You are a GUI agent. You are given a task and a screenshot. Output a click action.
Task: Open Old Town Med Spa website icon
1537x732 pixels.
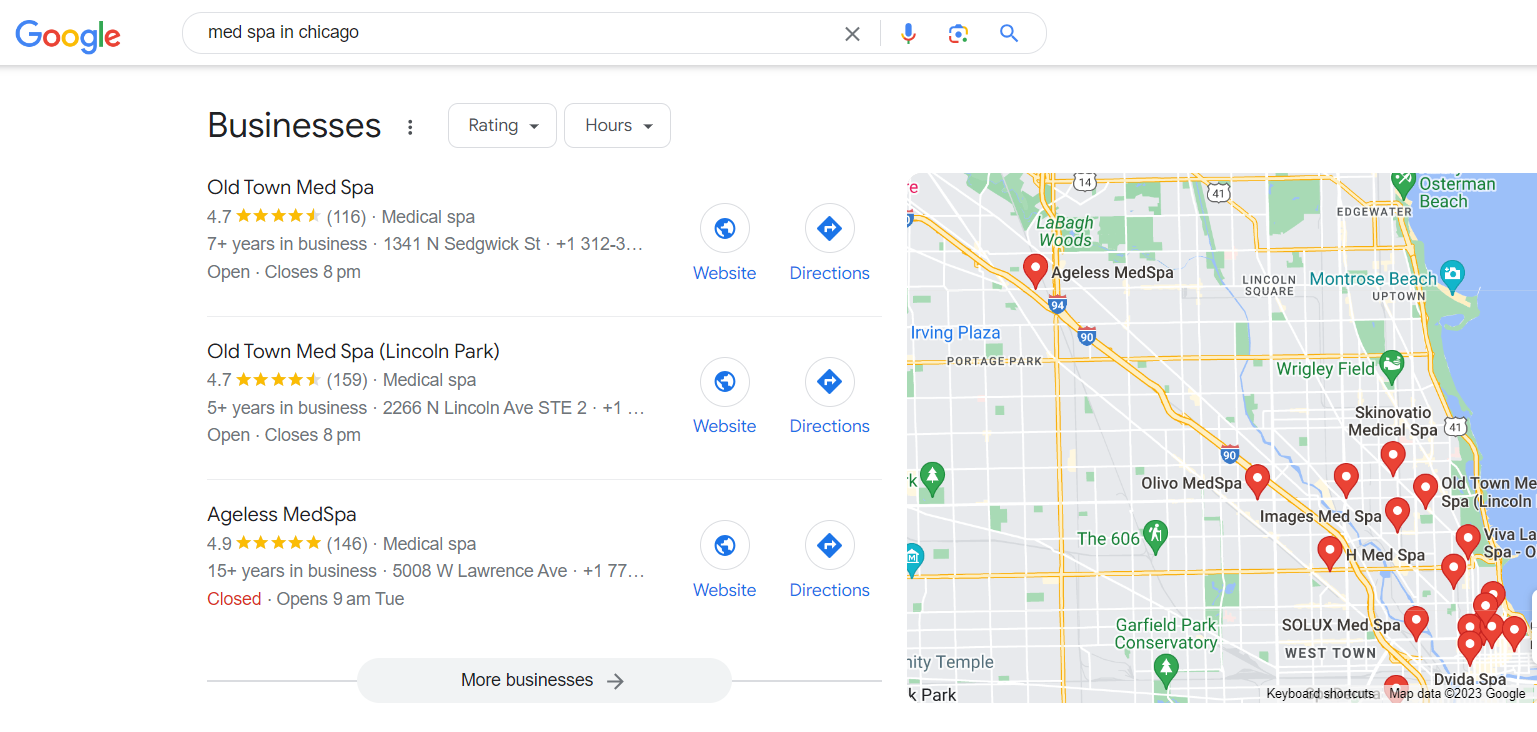[x=725, y=229]
